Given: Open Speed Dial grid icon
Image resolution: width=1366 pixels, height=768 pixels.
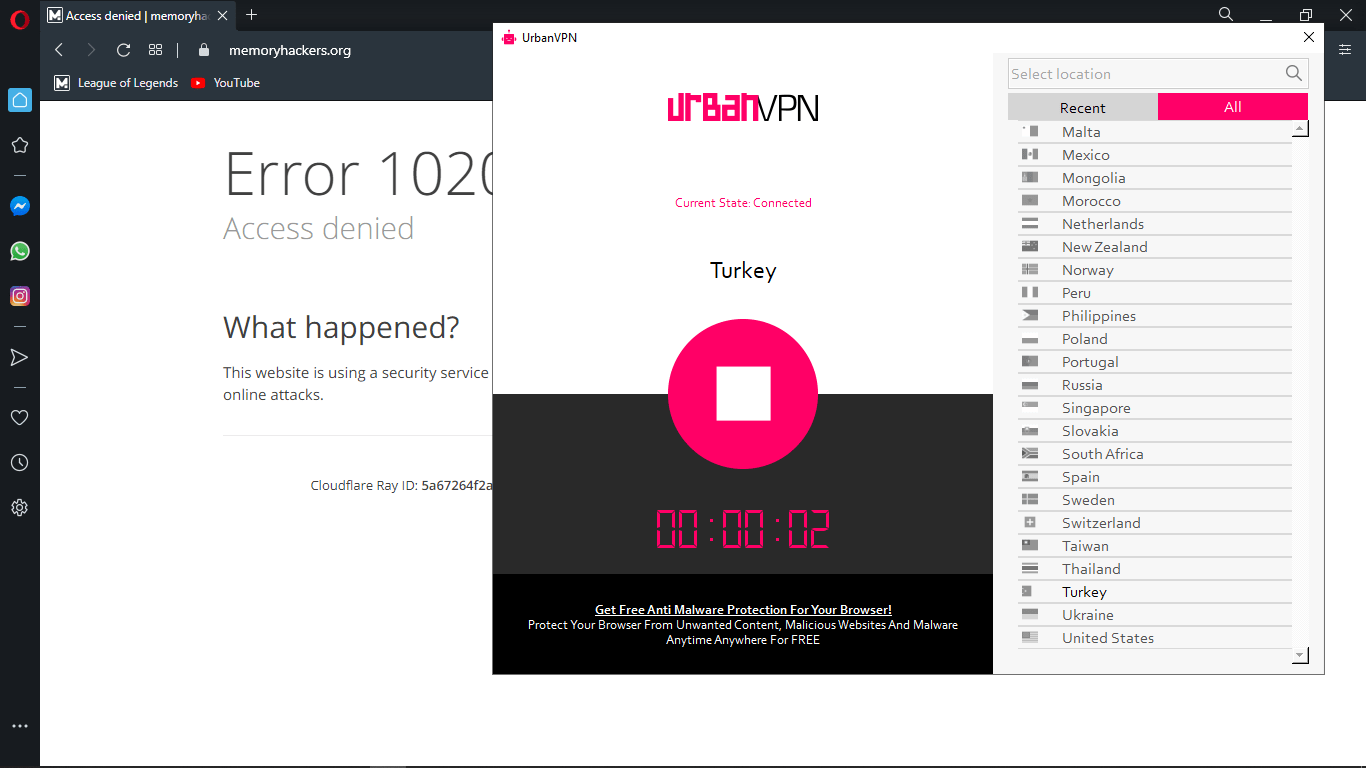Looking at the screenshot, I should click(x=155, y=50).
